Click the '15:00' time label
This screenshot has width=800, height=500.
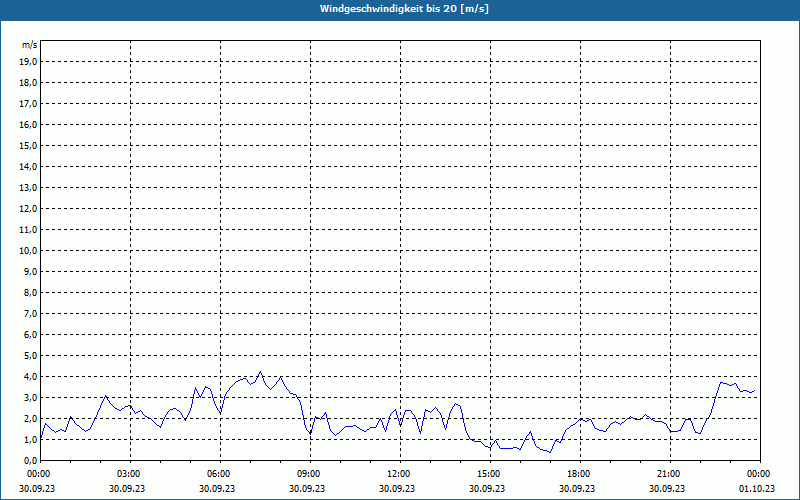coord(490,474)
